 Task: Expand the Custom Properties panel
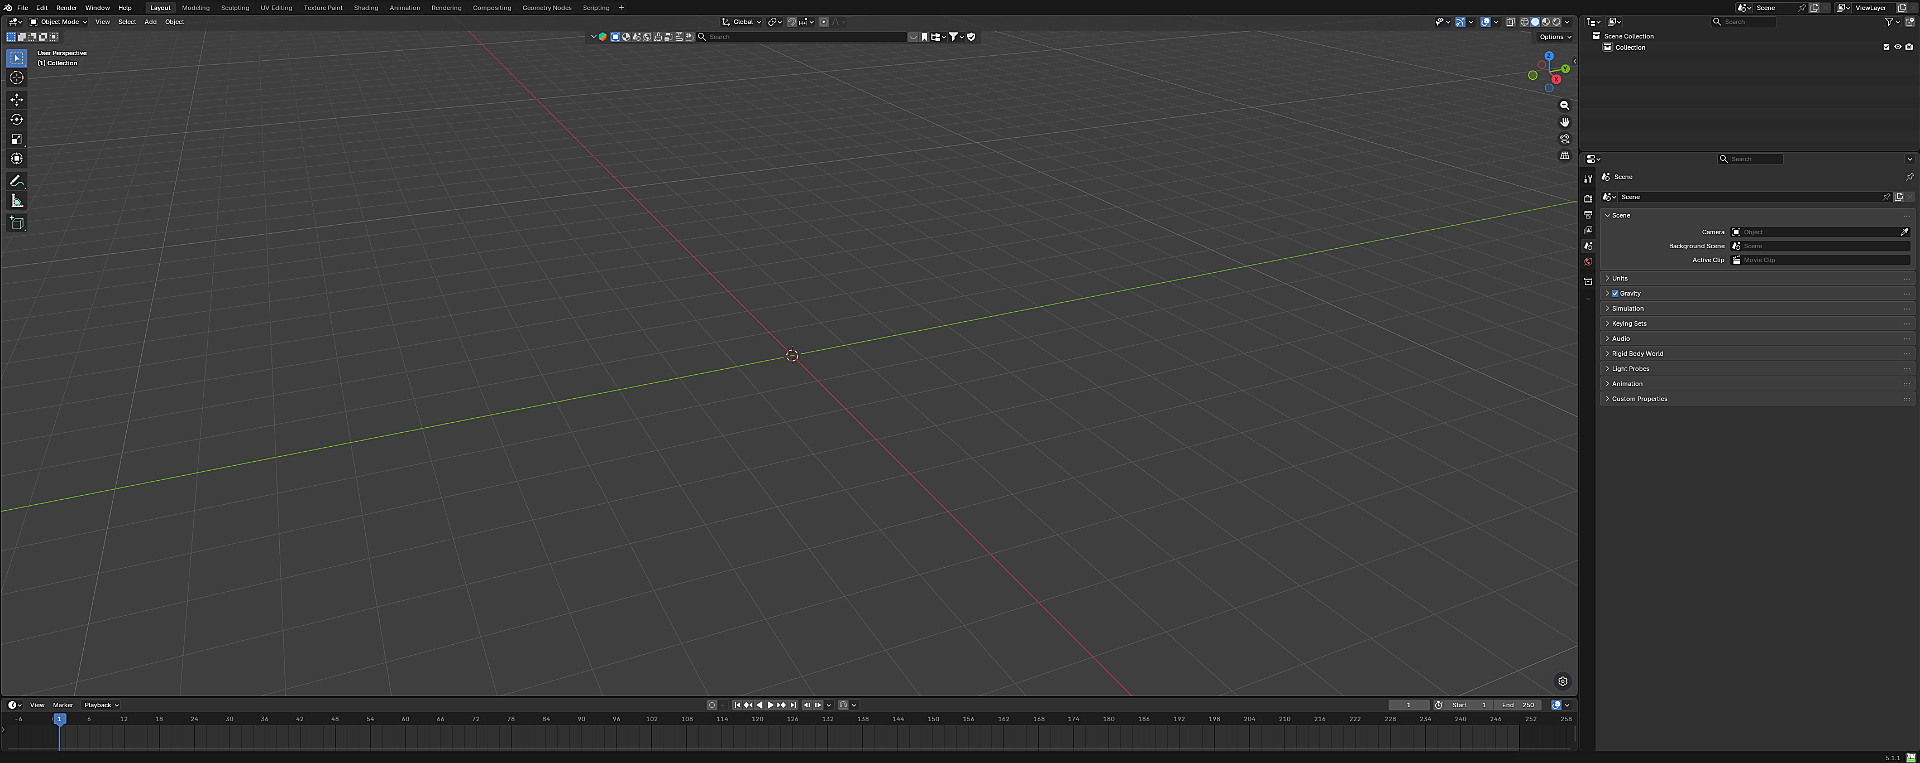click(1756, 399)
